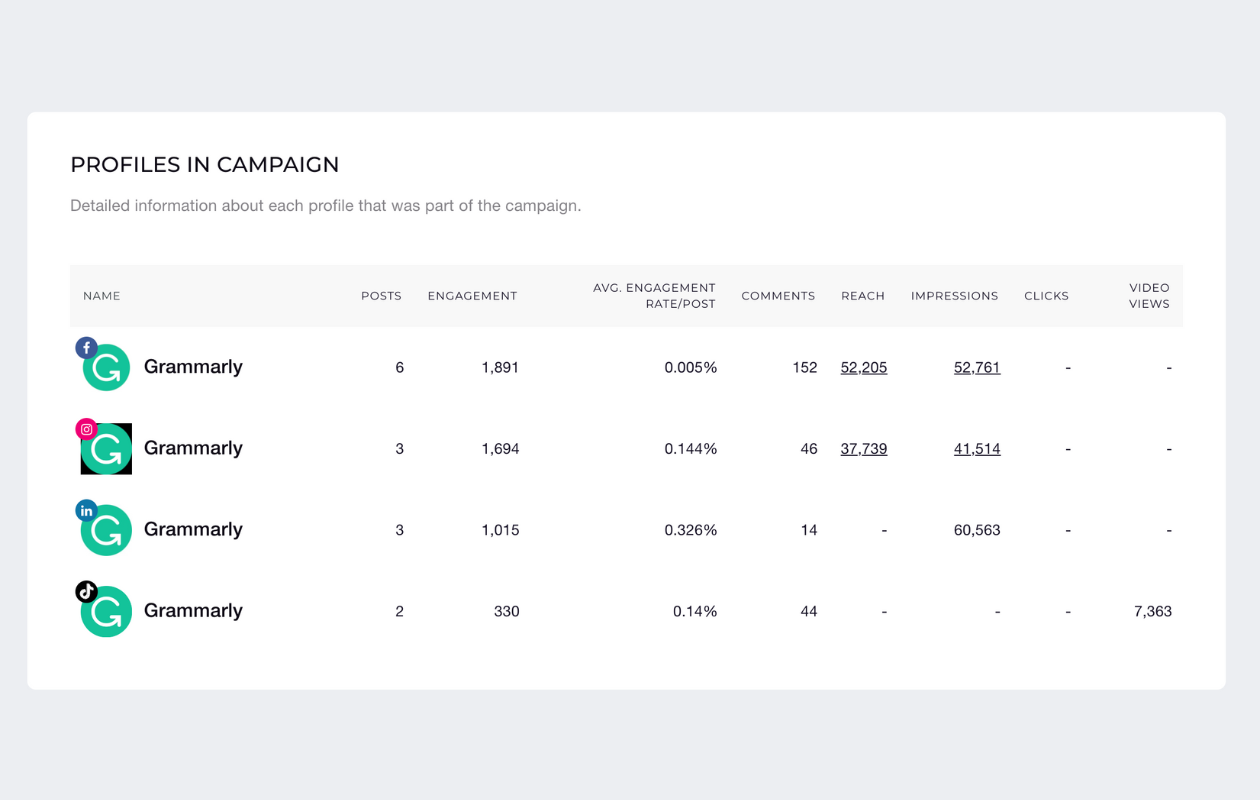Click the ENGAGEMENT column header
The image size is (1260, 800).
coord(472,296)
